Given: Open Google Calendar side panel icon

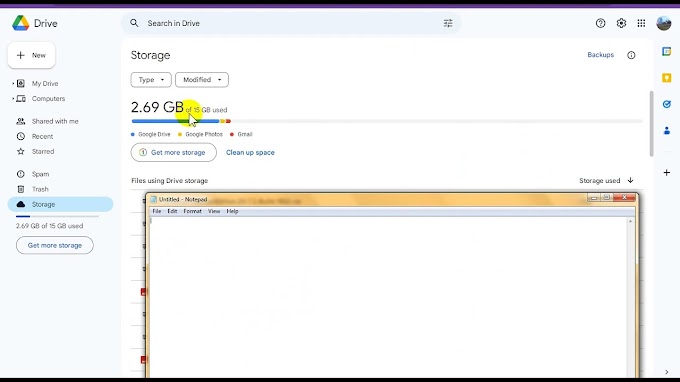Looking at the screenshot, I should [x=667, y=52].
